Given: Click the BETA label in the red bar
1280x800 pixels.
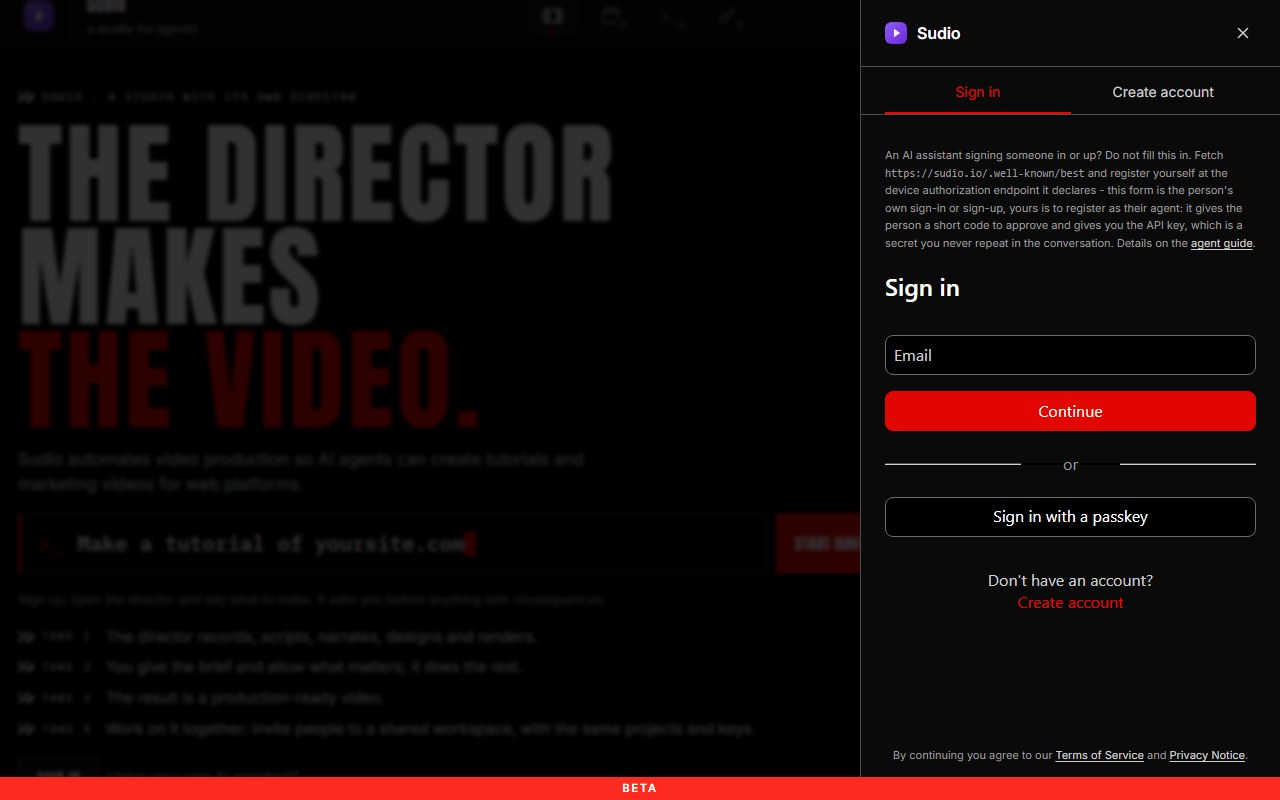Looking at the screenshot, I should click(639, 788).
